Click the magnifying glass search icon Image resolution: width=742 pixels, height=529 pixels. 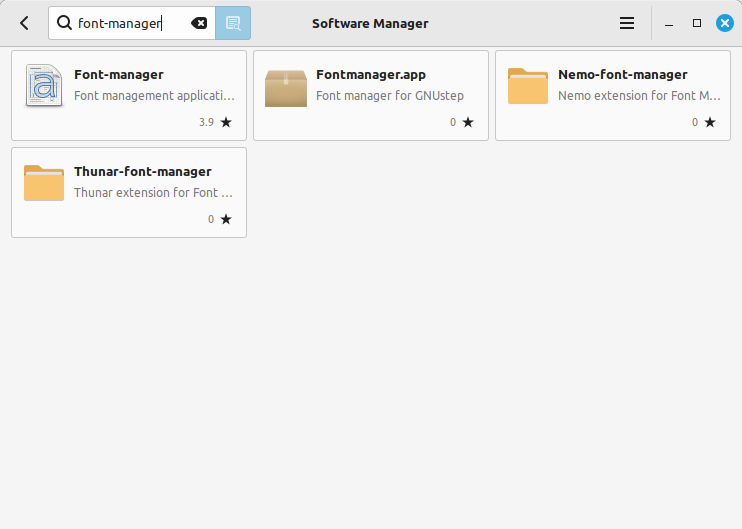coord(64,23)
